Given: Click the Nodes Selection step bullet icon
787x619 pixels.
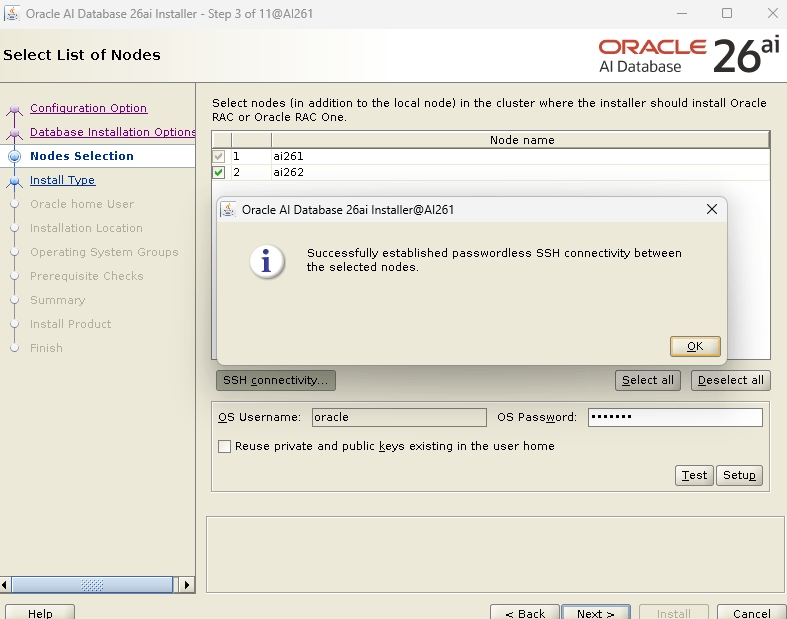Looking at the screenshot, I should [14, 157].
